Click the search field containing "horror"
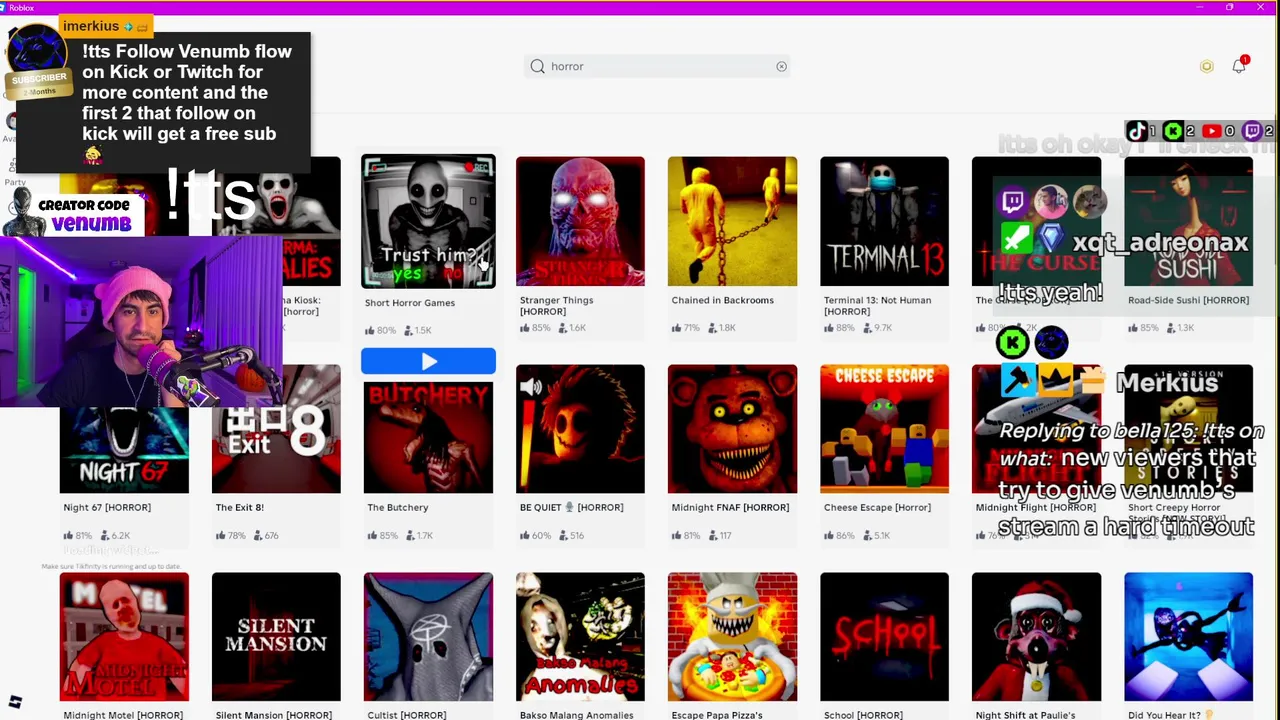 coord(659,66)
